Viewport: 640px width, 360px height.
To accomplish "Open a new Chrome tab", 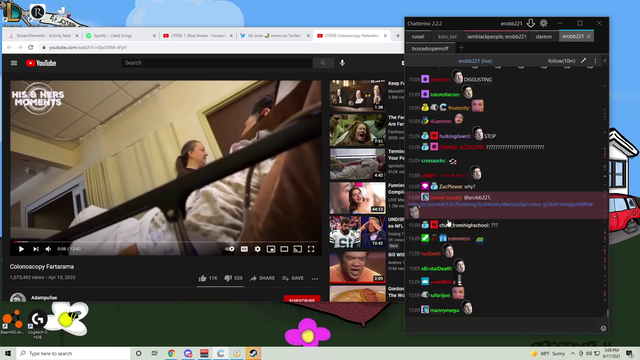I will [x=398, y=36].
